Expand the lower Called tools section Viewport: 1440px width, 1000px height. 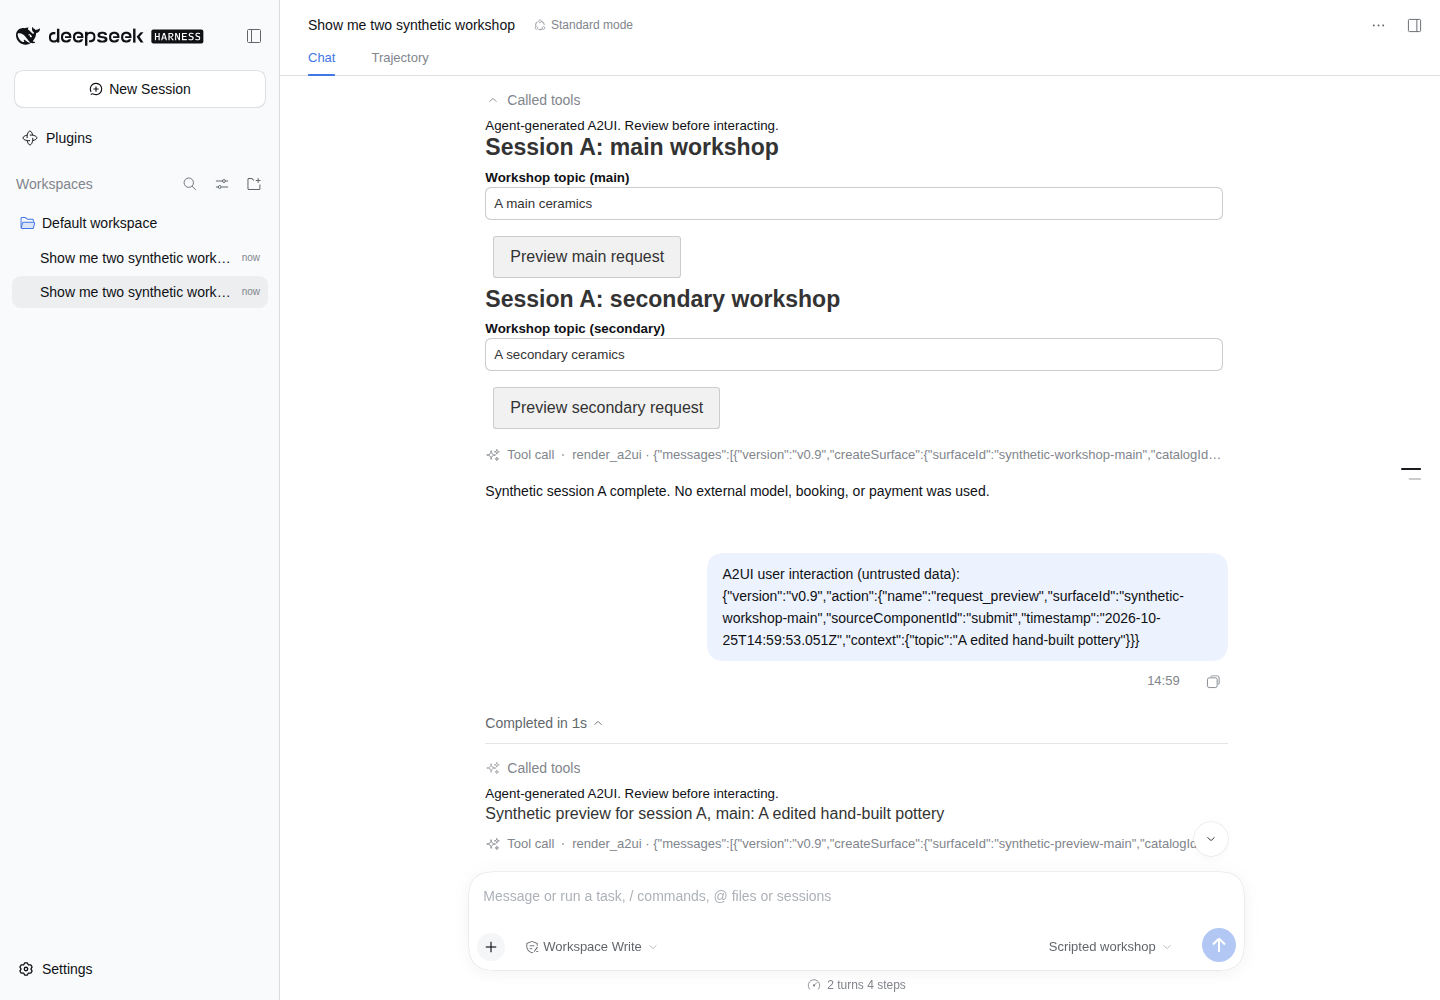(533, 768)
